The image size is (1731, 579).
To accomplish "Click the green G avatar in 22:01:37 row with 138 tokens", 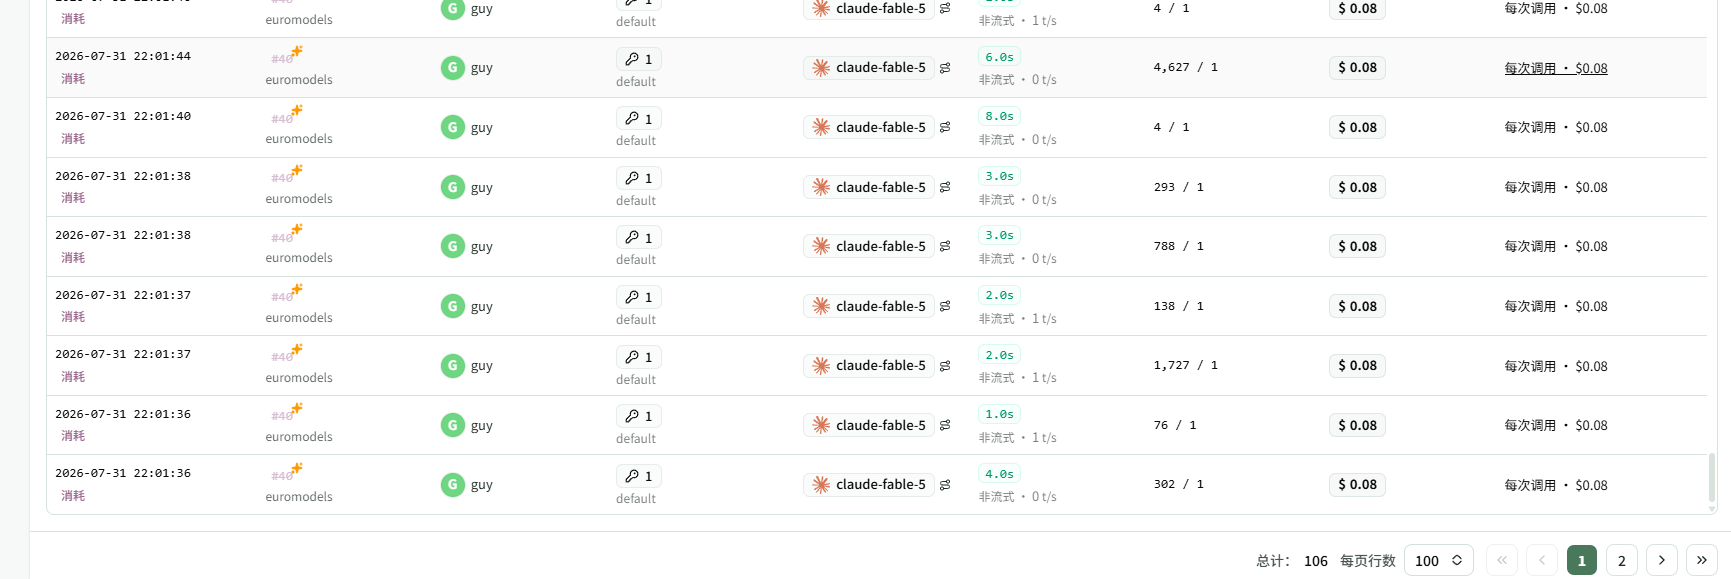I will [x=452, y=306].
